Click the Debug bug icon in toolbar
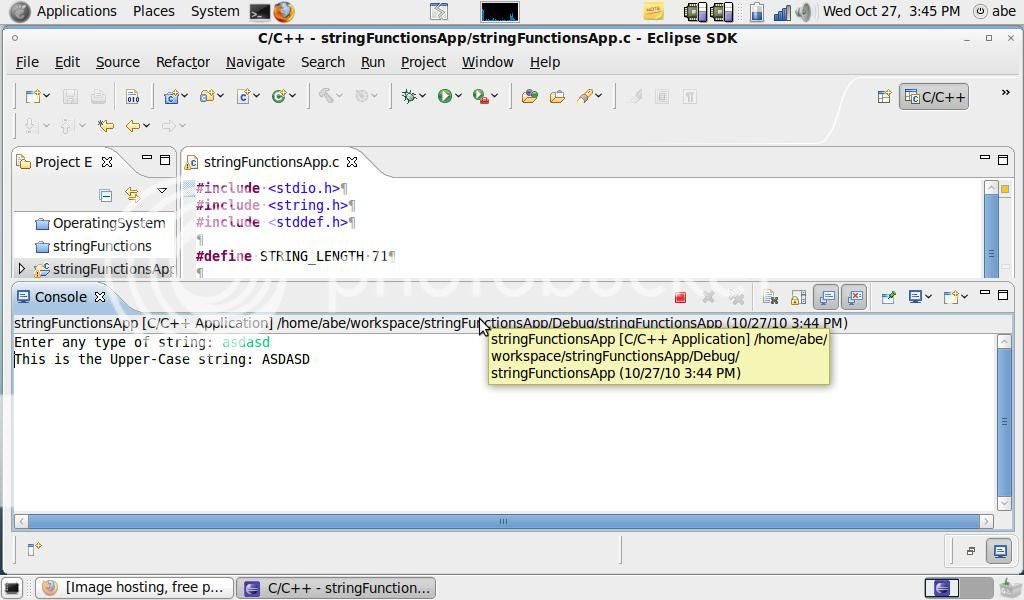The width and height of the screenshot is (1024, 600). click(x=409, y=96)
